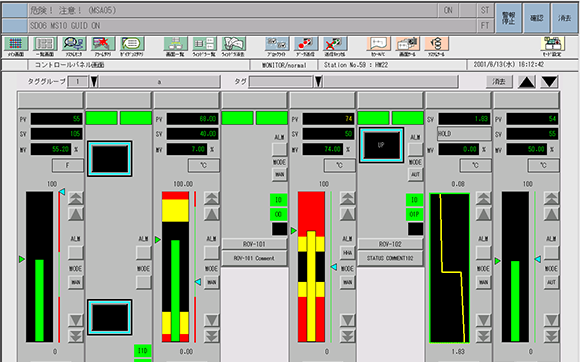Click the cyan setpoint marker on first faceplate
The height and width of the screenshot is (362, 580).
pyautogui.click(x=62, y=192)
